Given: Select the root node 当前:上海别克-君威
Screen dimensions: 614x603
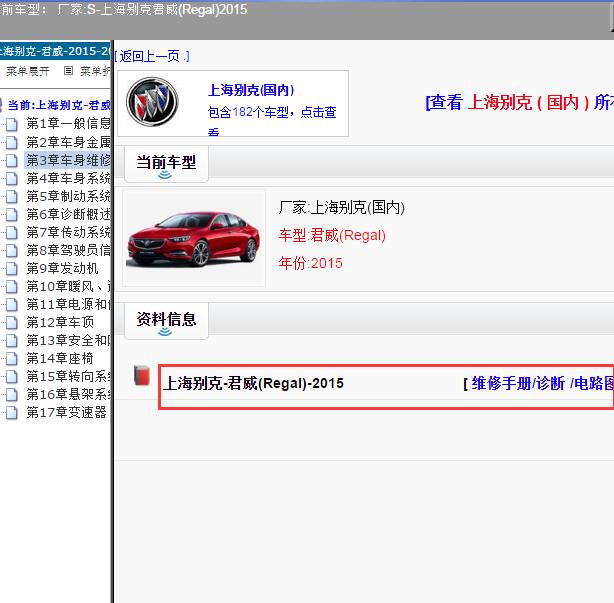Looking at the screenshot, I should [59, 105].
